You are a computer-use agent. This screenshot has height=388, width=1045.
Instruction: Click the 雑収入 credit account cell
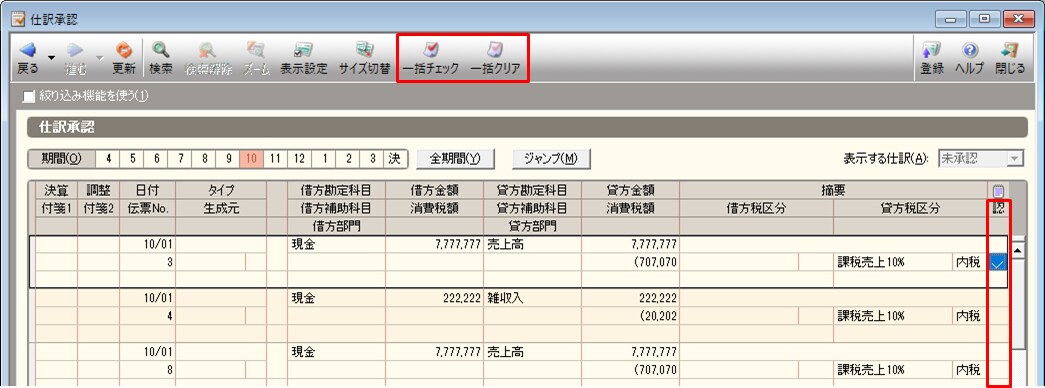[x=532, y=298]
